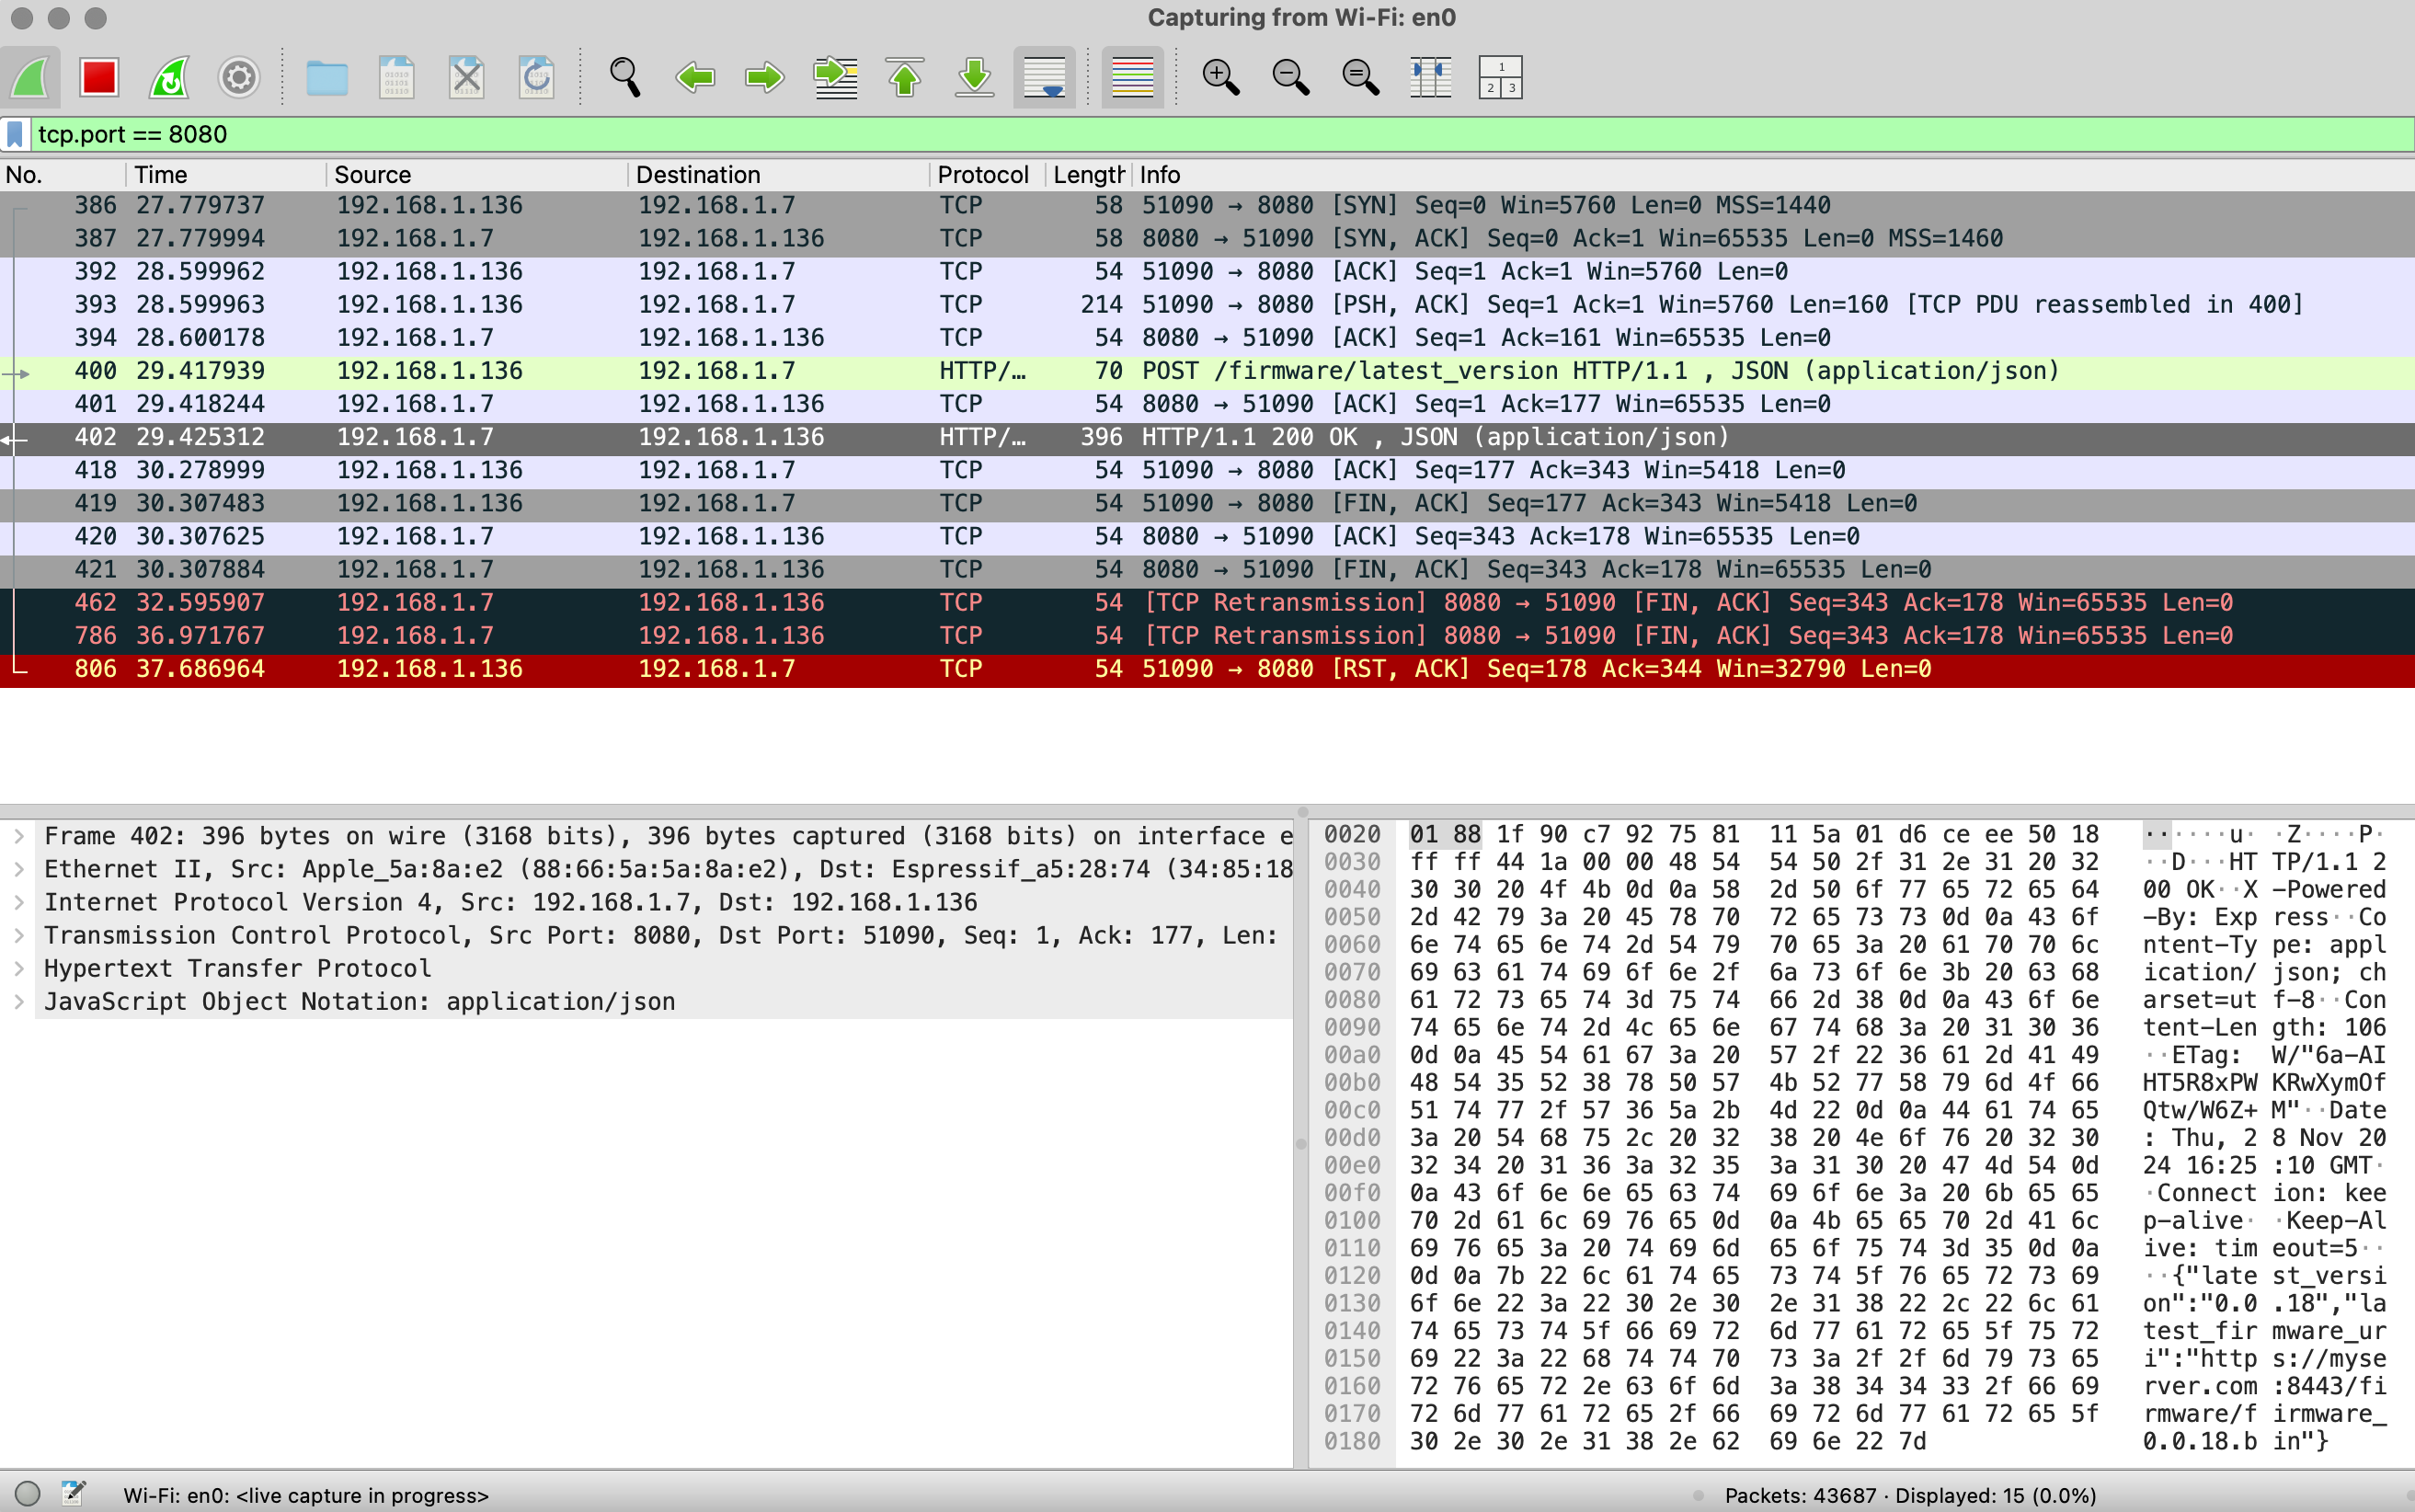Select packet 418 ACK Win=5418 row
The width and height of the screenshot is (2415, 1512).
click(x=1207, y=470)
